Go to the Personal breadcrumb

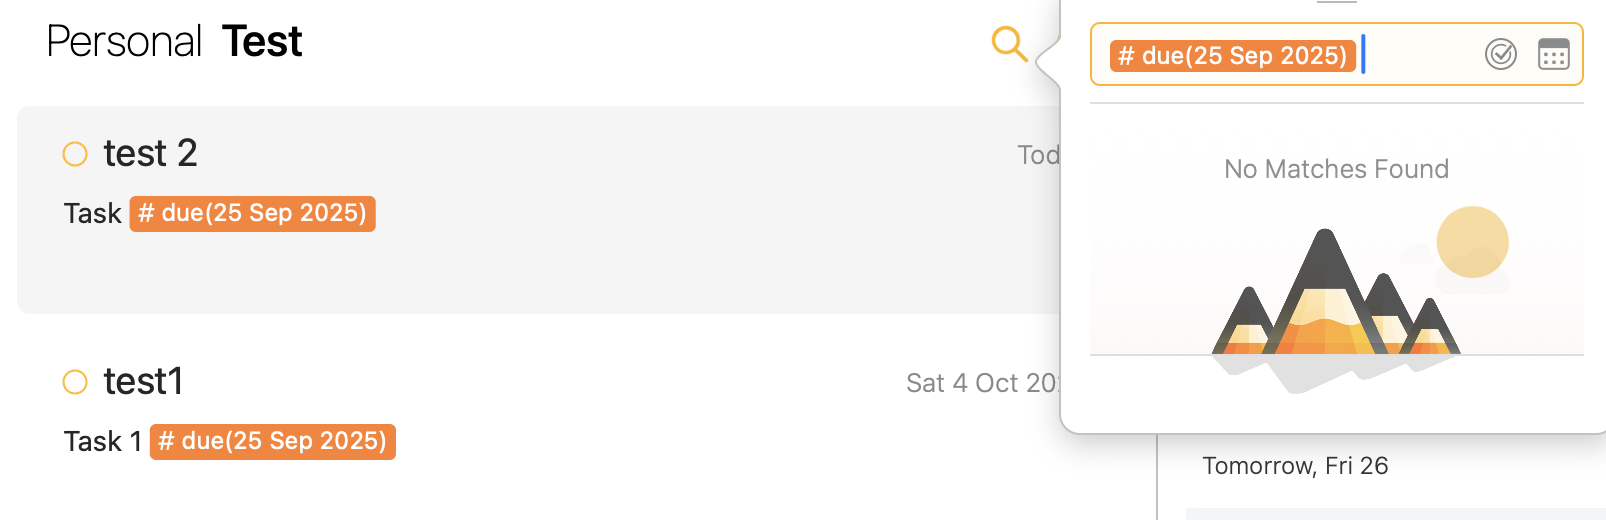tap(124, 42)
